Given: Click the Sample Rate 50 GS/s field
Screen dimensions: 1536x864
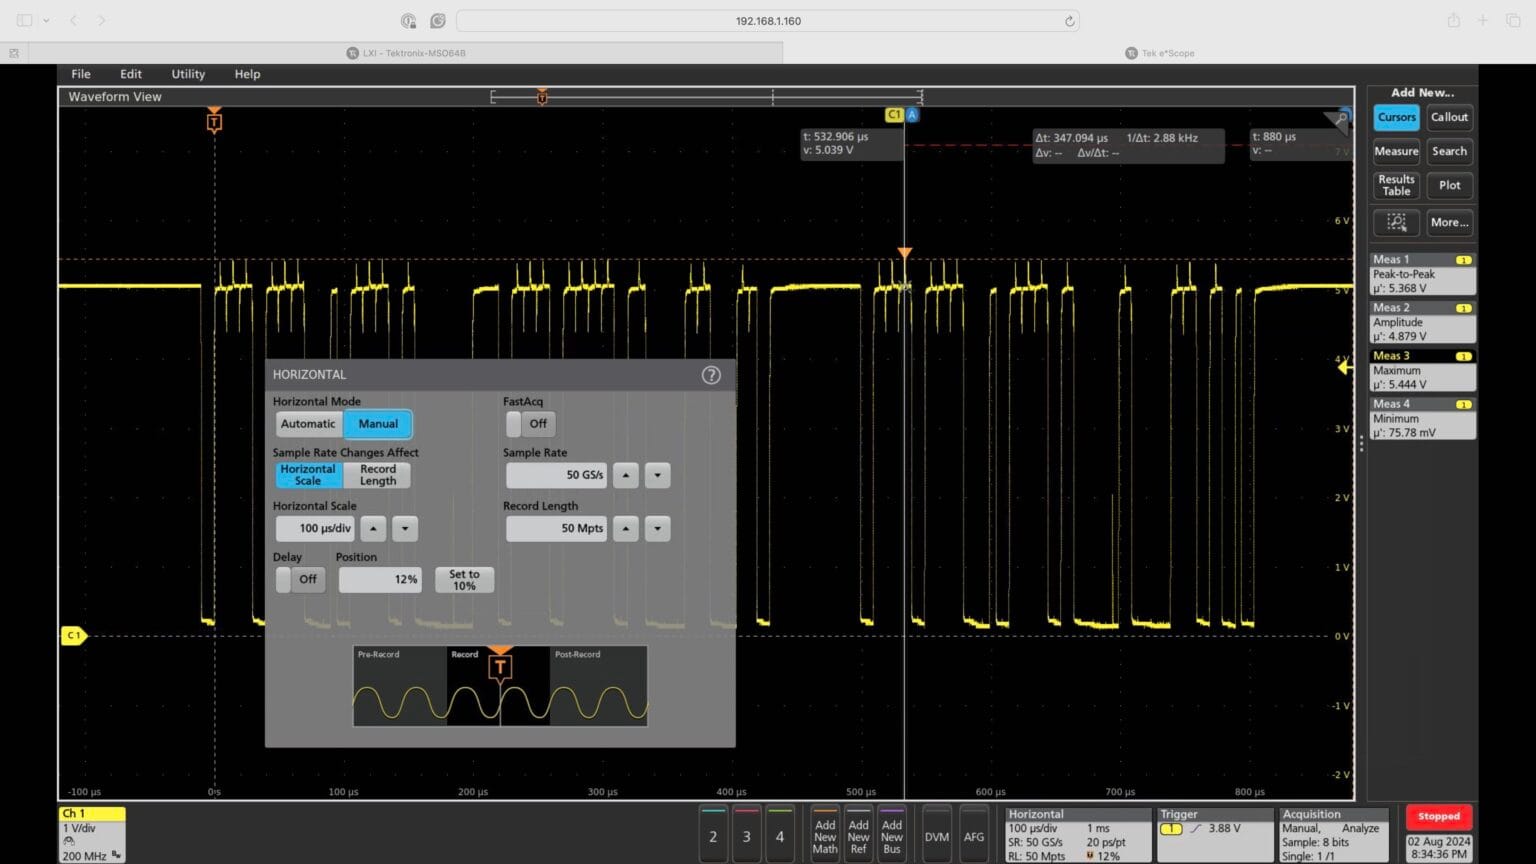Looking at the screenshot, I should click(556, 475).
